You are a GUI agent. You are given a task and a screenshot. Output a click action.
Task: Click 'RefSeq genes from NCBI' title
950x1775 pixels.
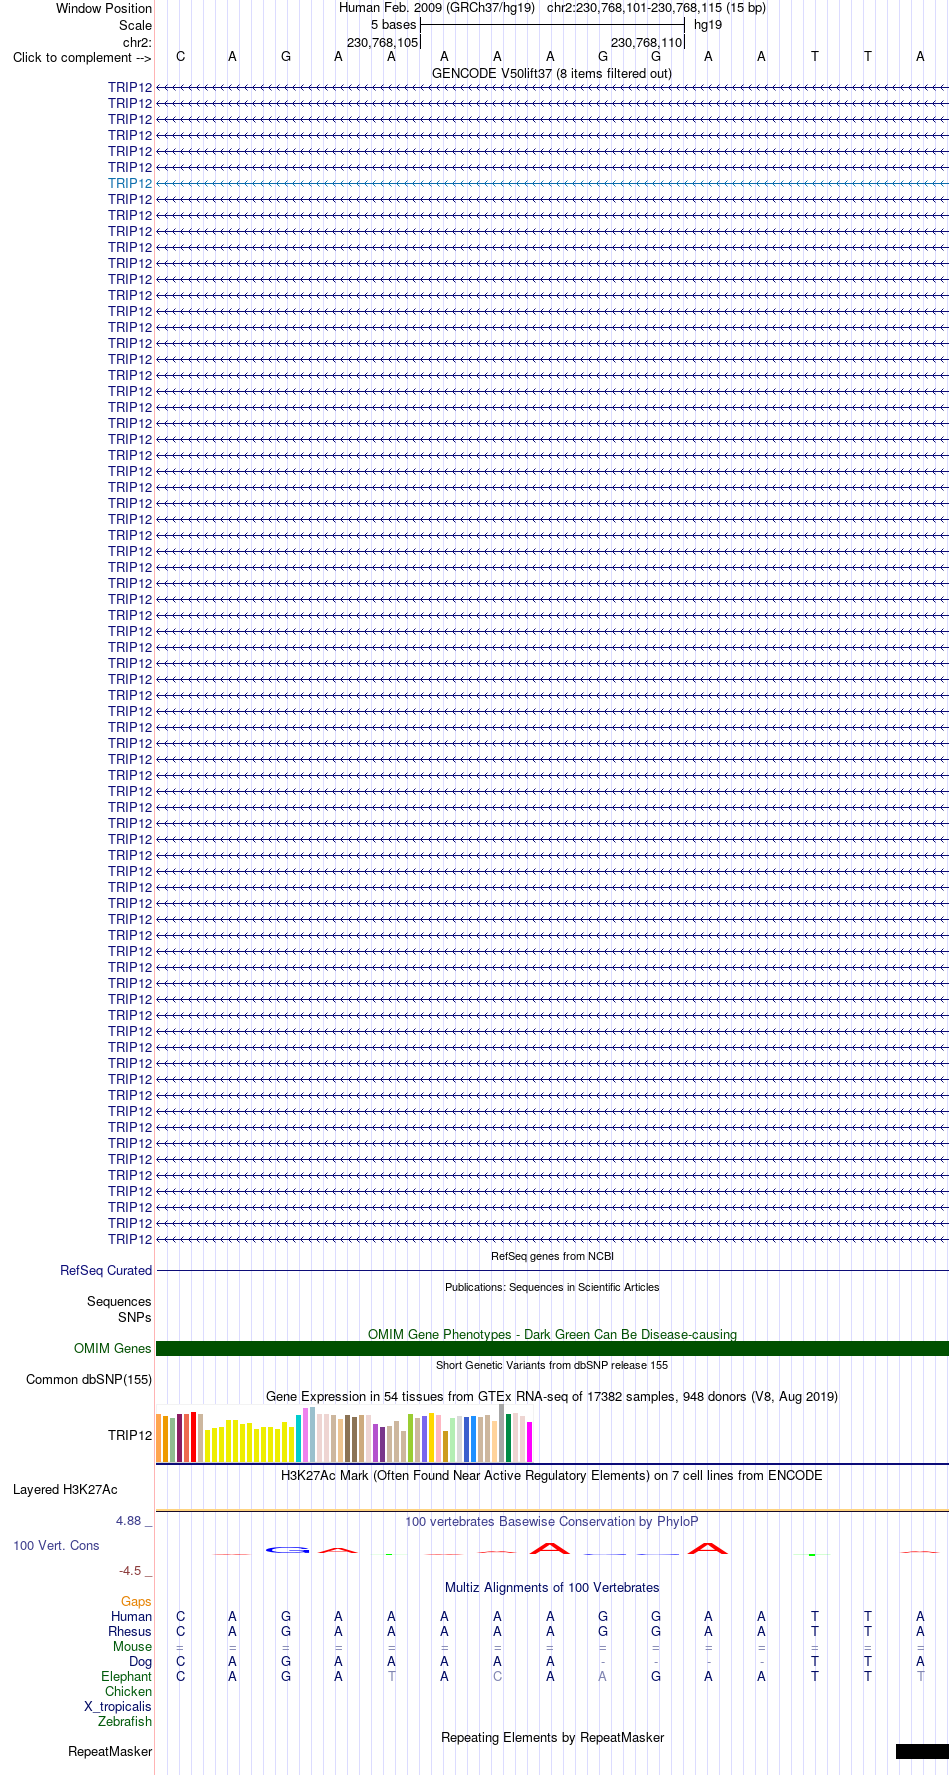coord(552,1256)
